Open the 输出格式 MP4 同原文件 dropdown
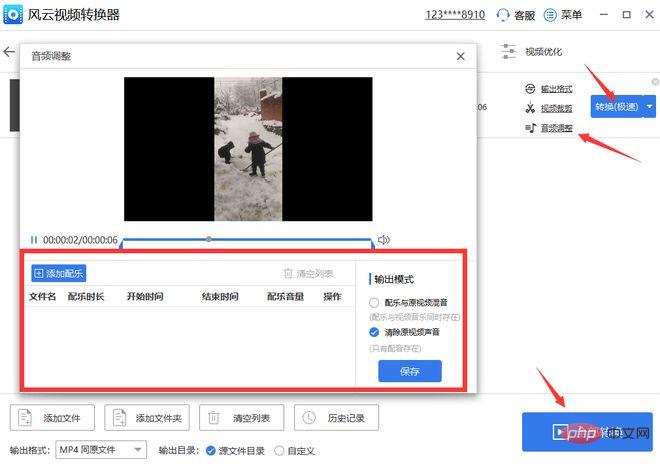Screen dimensions: 660x466 [x=101, y=450]
